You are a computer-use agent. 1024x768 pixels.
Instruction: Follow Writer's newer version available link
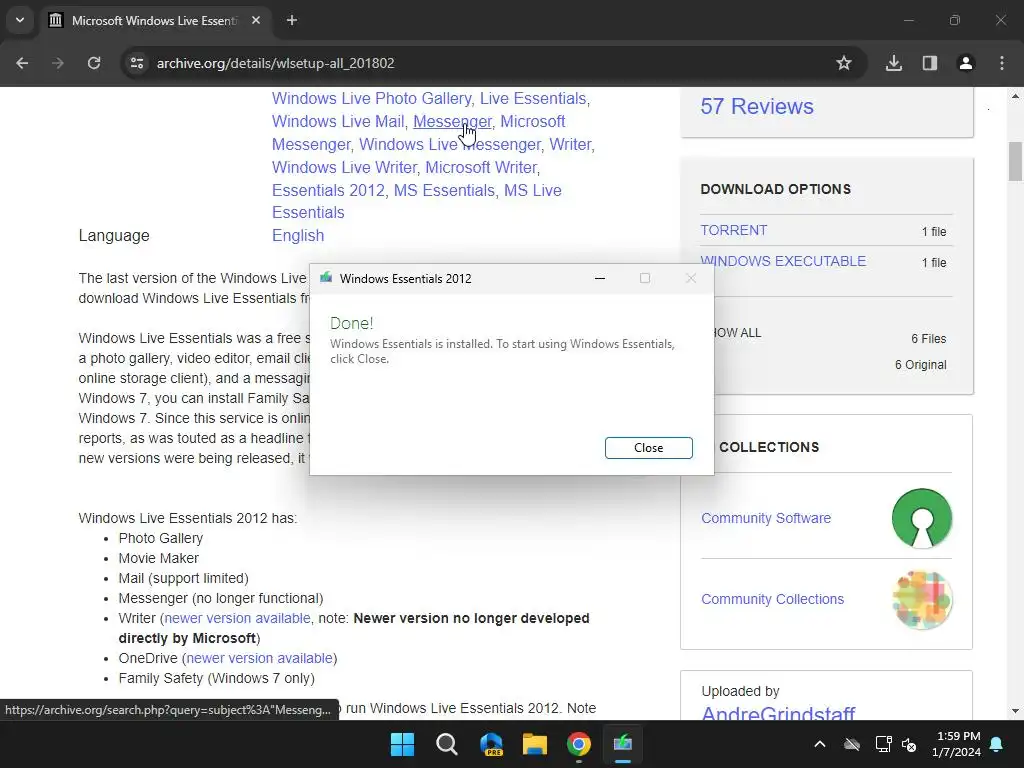point(237,618)
